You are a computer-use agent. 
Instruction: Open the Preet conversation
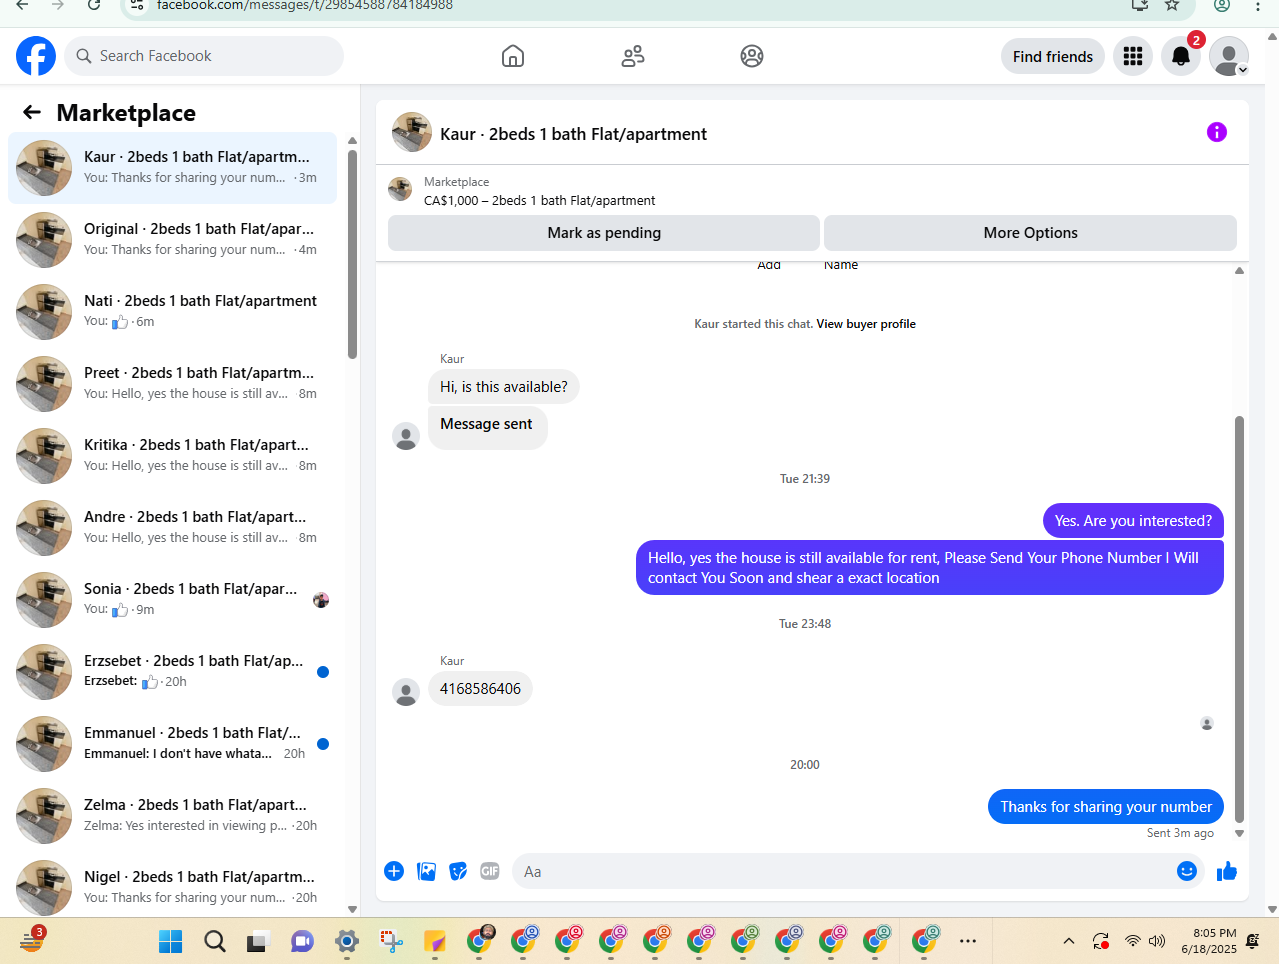pos(172,383)
